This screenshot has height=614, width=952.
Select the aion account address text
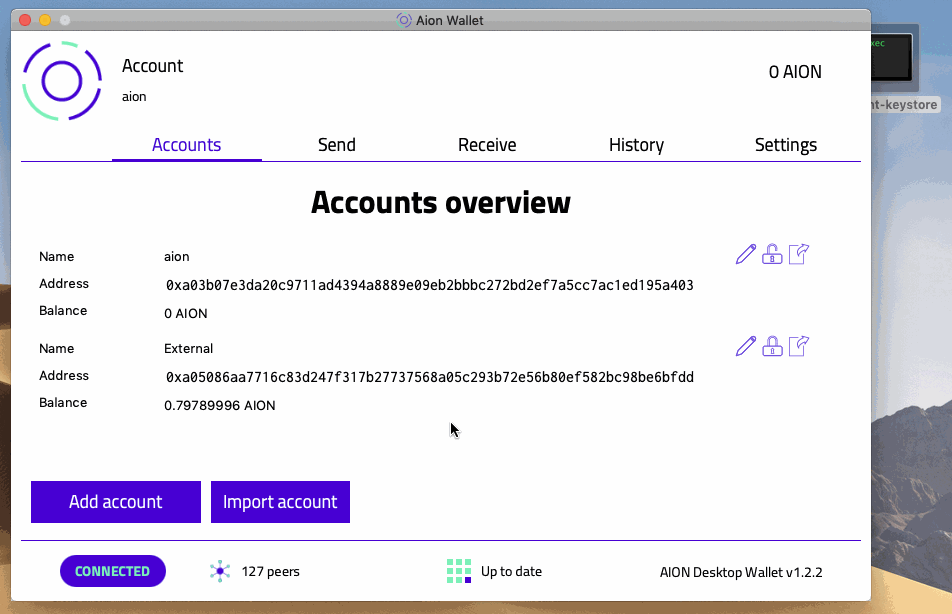[x=429, y=285]
